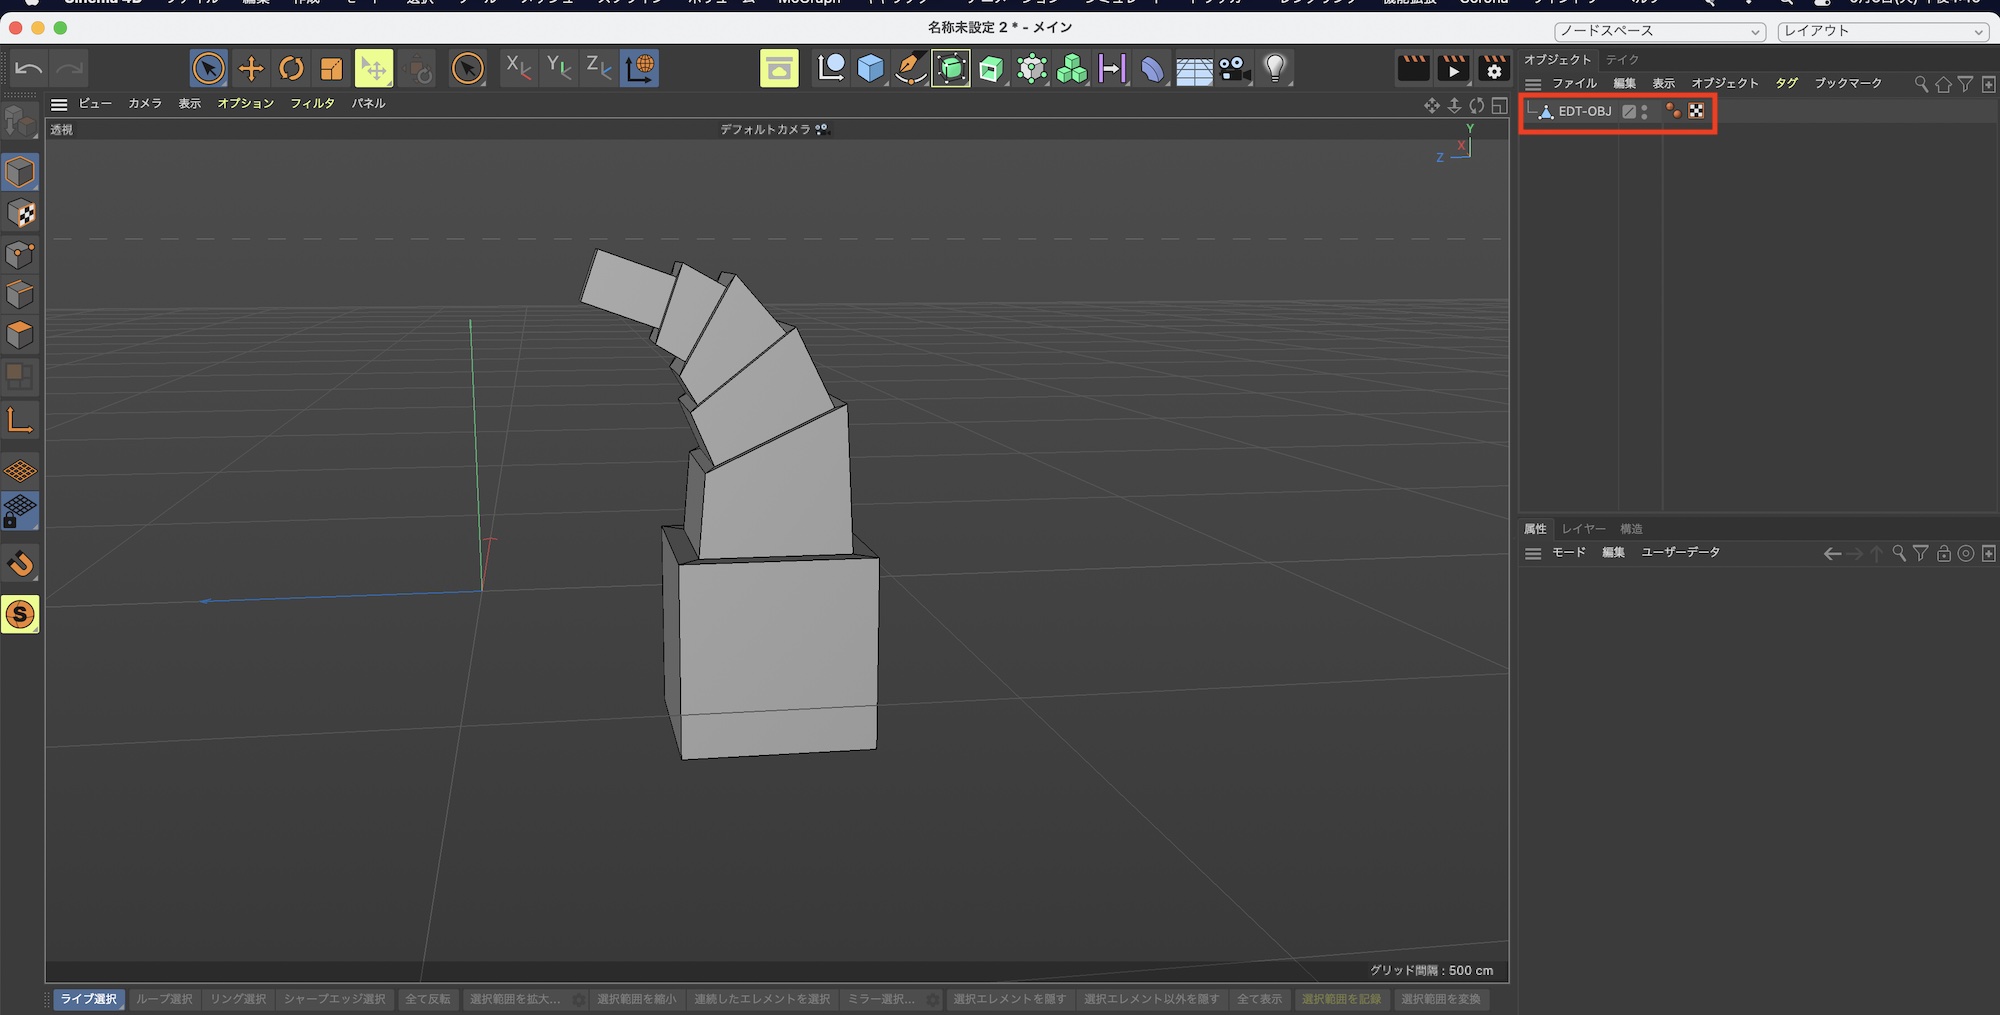Toggle EDT-OBJ visibility dots

(1645, 112)
